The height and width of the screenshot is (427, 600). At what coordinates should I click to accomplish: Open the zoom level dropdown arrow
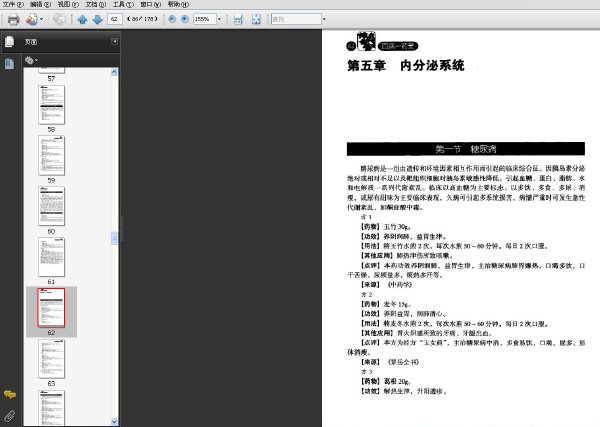point(219,19)
